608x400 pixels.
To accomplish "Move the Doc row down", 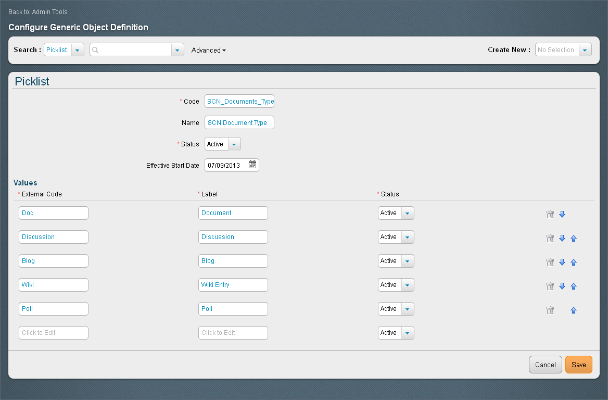I will (x=562, y=214).
